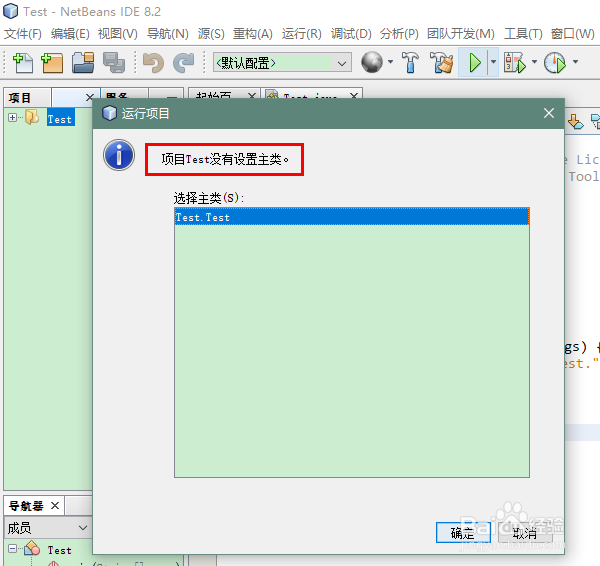Open the 团队开发(M) menu
600x566 pixels.
(x=461, y=34)
